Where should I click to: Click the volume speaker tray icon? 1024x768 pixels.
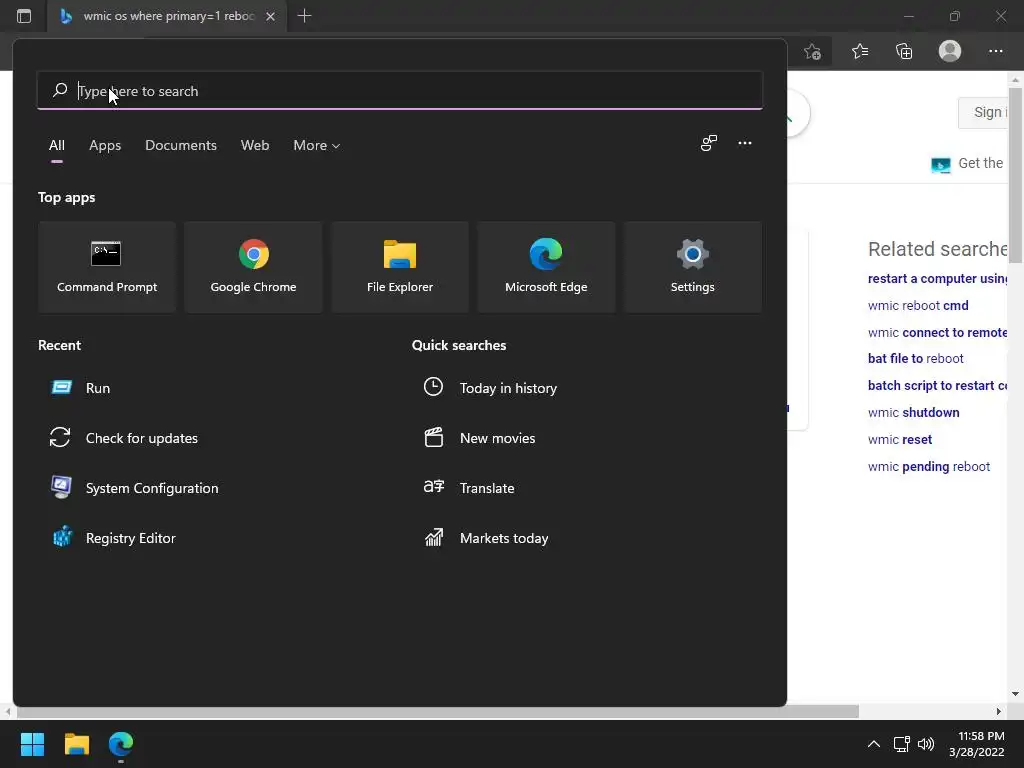pos(926,744)
